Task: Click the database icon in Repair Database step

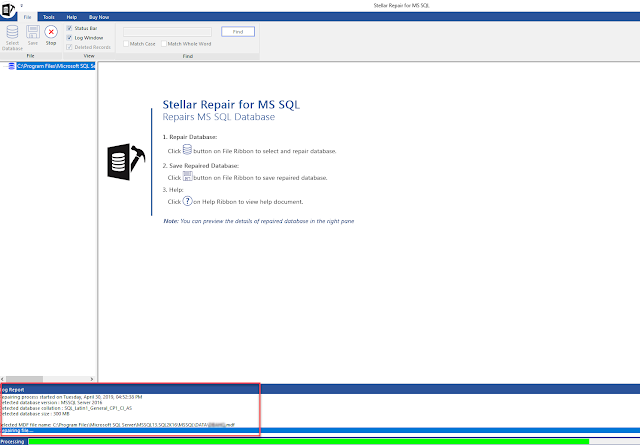Action: coord(187,150)
